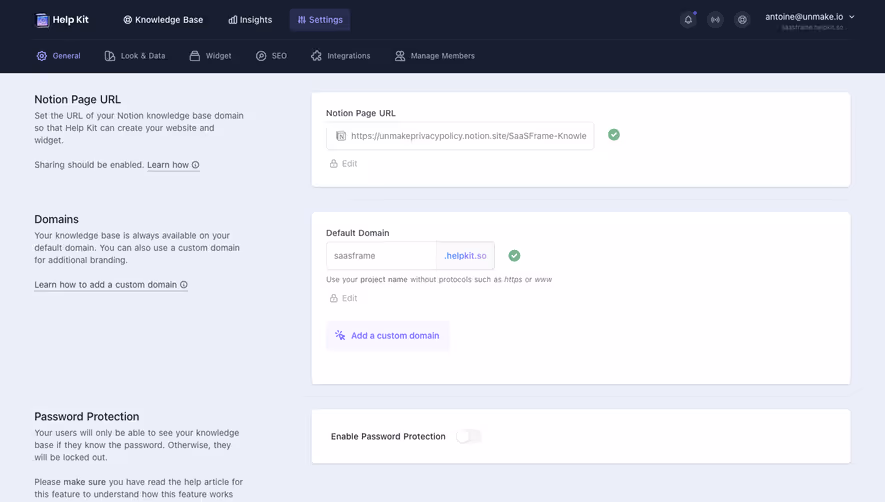
Task: Click the green check beside Notion URL
Action: click(x=614, y=135)
